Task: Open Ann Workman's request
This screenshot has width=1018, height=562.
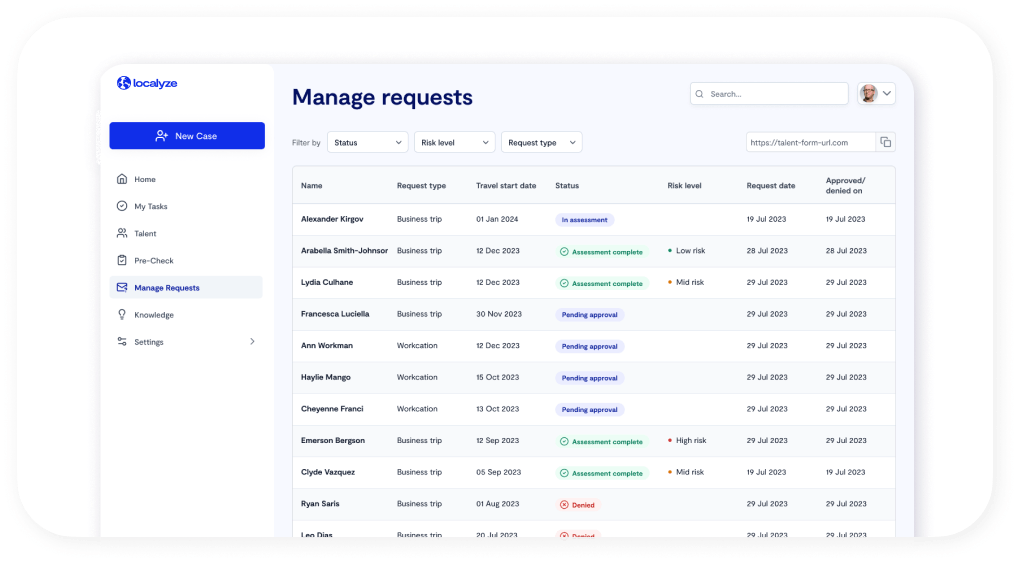Action: click(x=327, y=346)
